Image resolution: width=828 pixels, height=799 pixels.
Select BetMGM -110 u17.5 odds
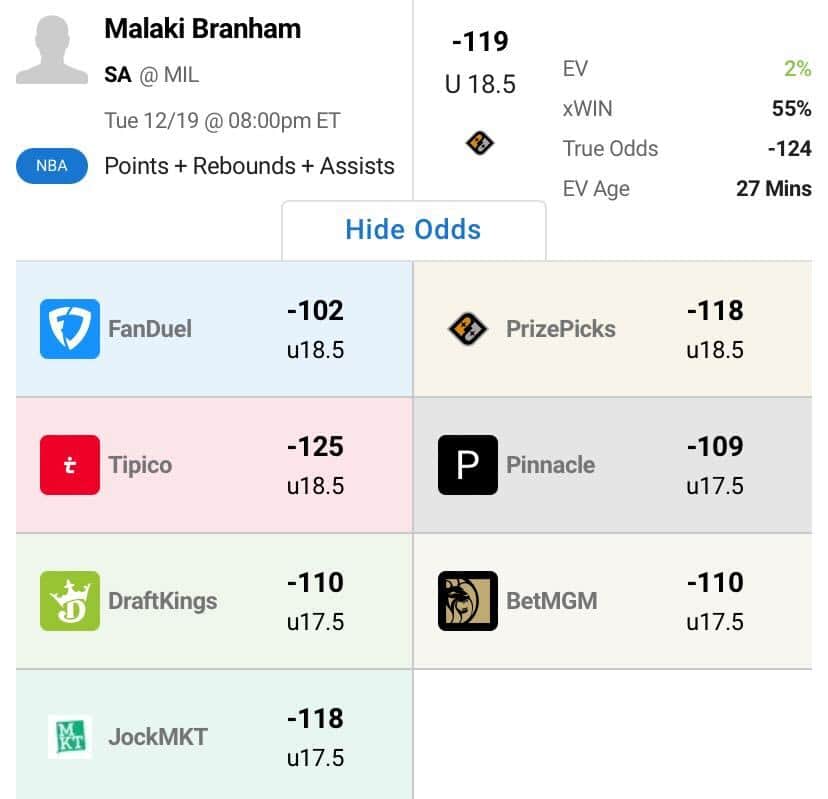[x=714, y=601]
